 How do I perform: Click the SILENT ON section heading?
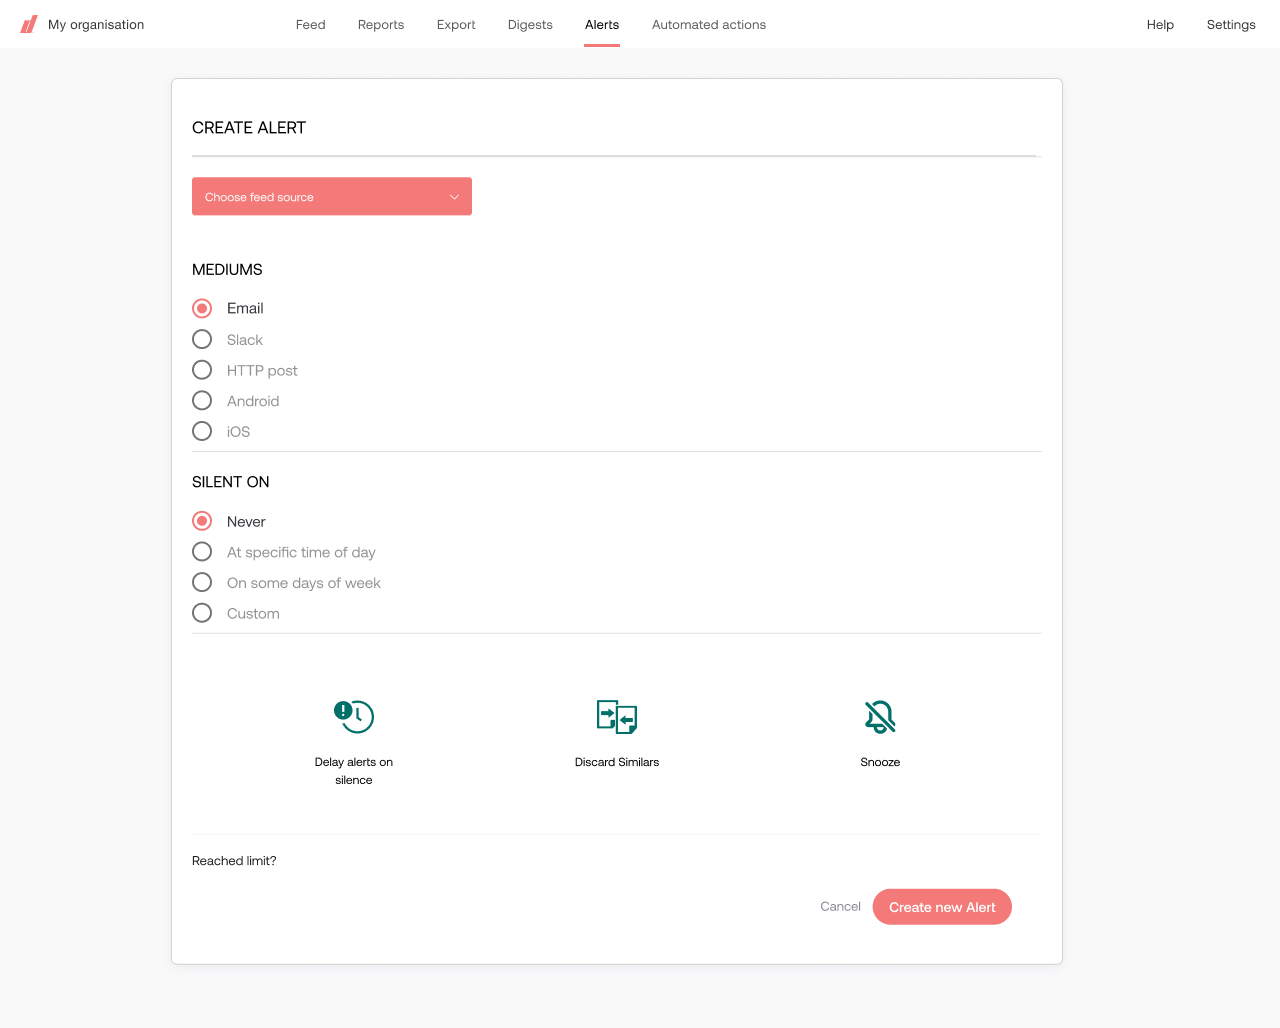[x=231, y=482]
